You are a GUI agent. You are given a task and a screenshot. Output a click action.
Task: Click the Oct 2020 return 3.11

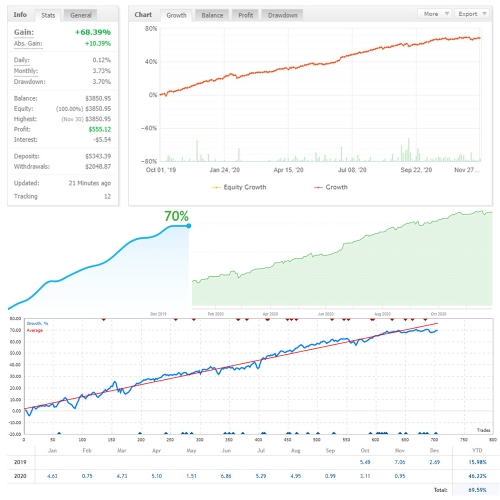[x=365, y=476]
